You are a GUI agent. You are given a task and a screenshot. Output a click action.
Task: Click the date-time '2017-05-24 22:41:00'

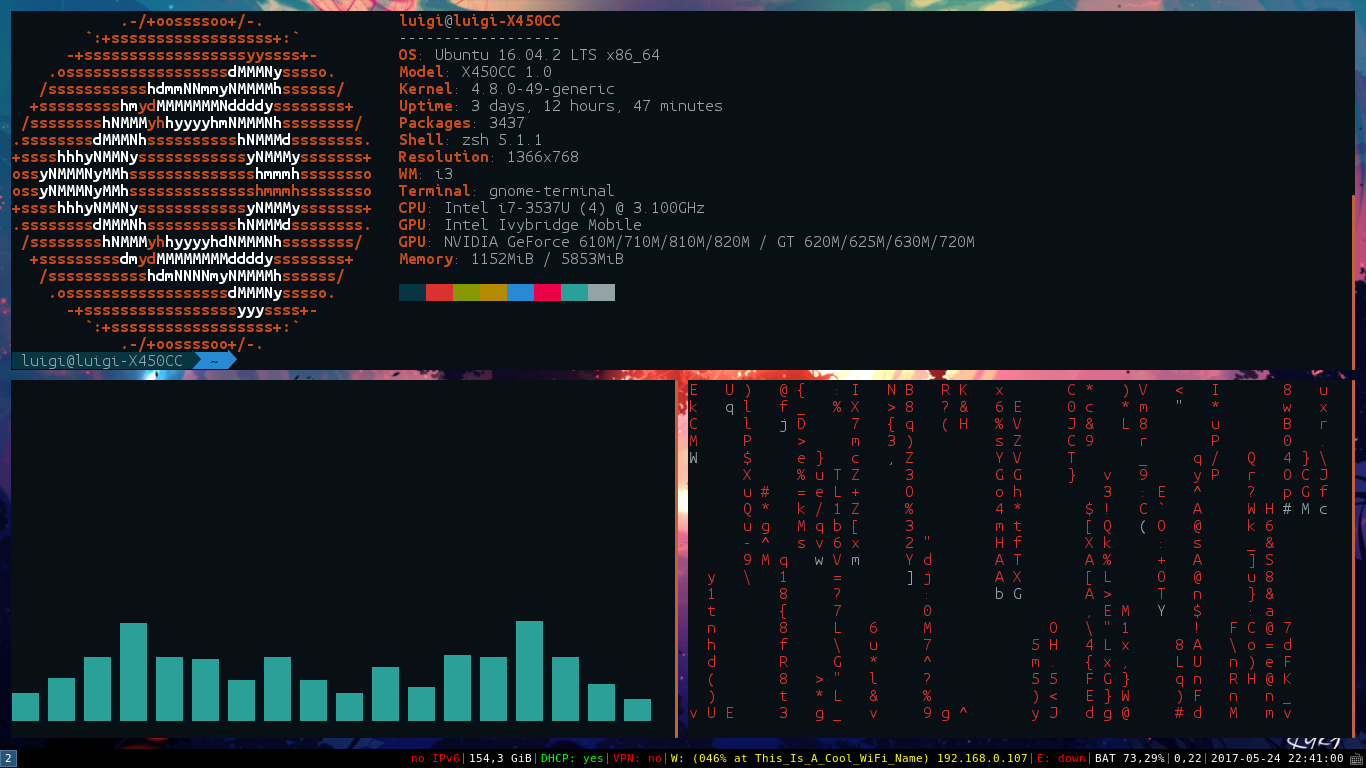pos(1278,759)
